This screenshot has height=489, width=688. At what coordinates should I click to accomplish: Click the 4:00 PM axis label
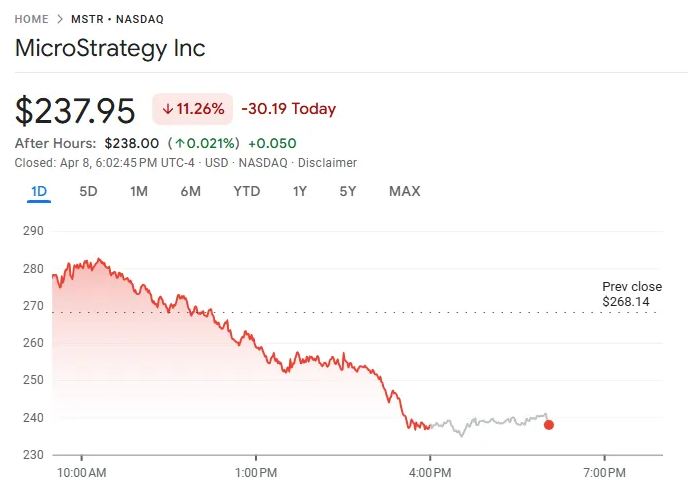[429, 472]
